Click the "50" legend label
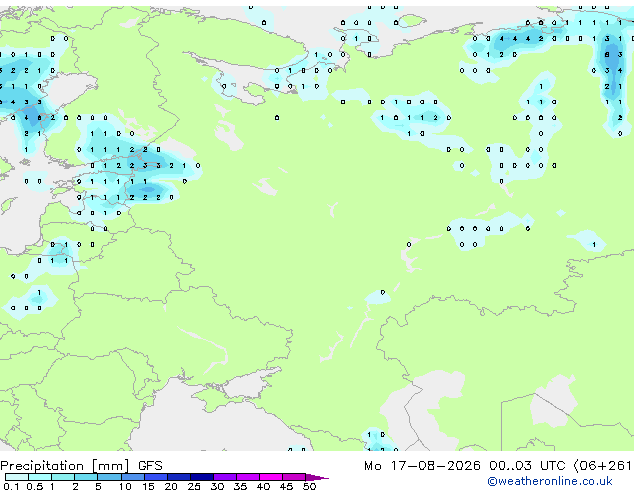This screenshot has height=490, width=634. coord(309,486)
